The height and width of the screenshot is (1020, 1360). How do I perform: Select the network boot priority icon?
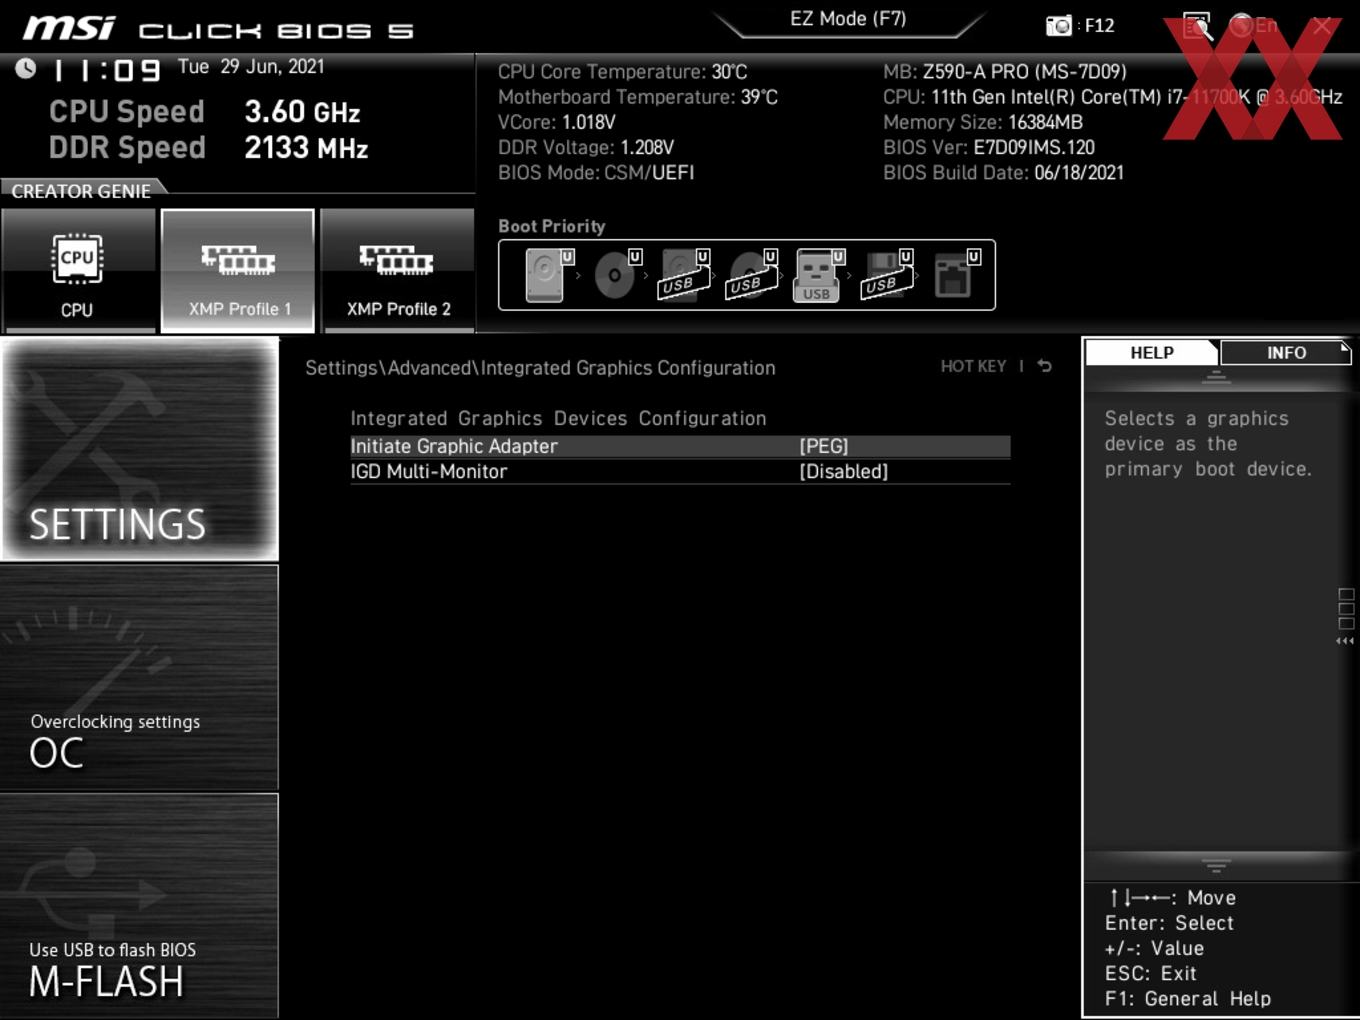[955, 275]
